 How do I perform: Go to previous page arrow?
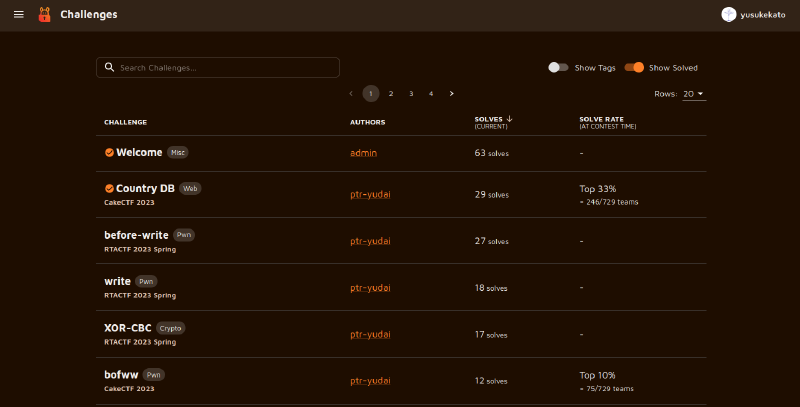pos(351,94)
